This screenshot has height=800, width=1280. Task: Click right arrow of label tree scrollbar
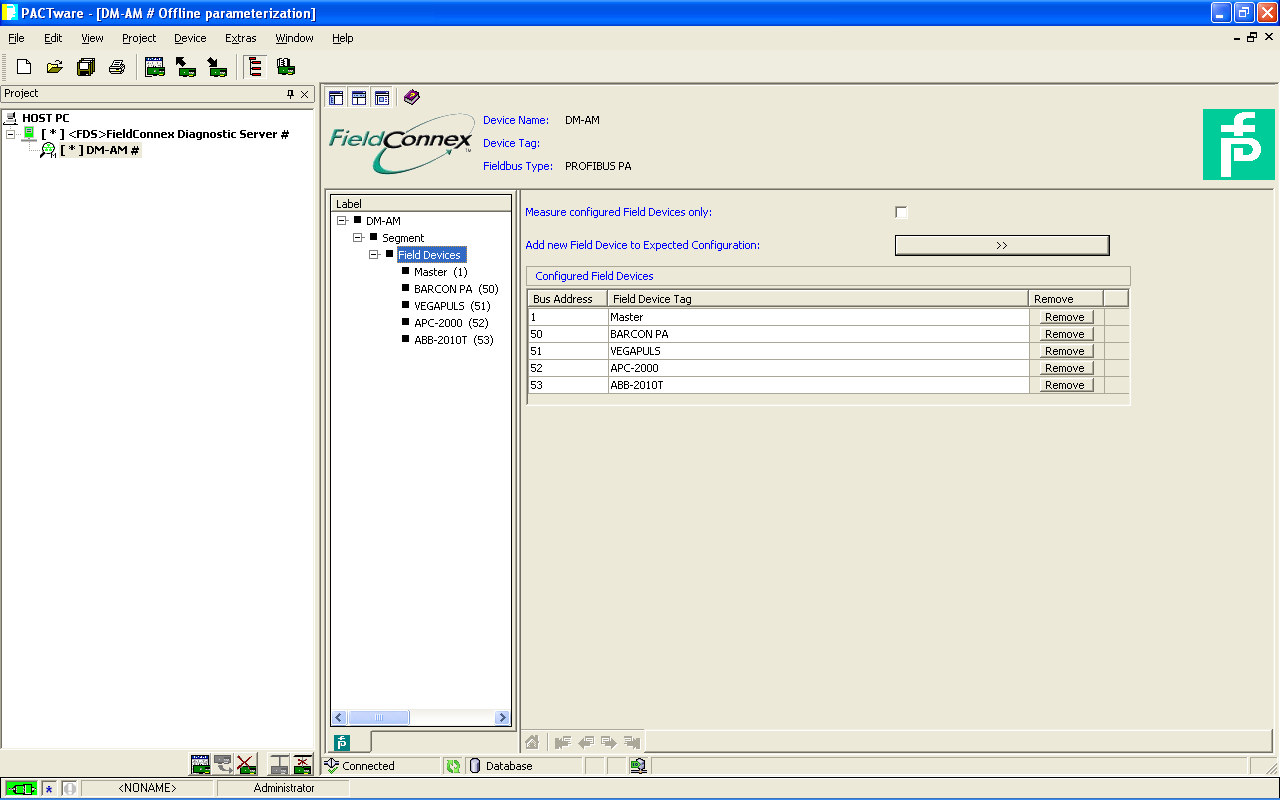502,717
